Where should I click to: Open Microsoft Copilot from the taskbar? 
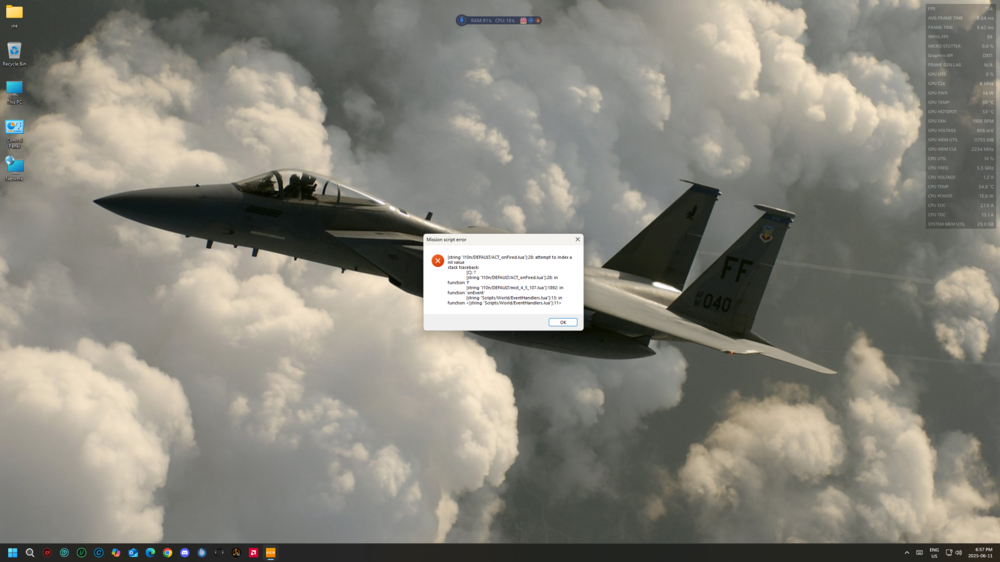point(115,552)
